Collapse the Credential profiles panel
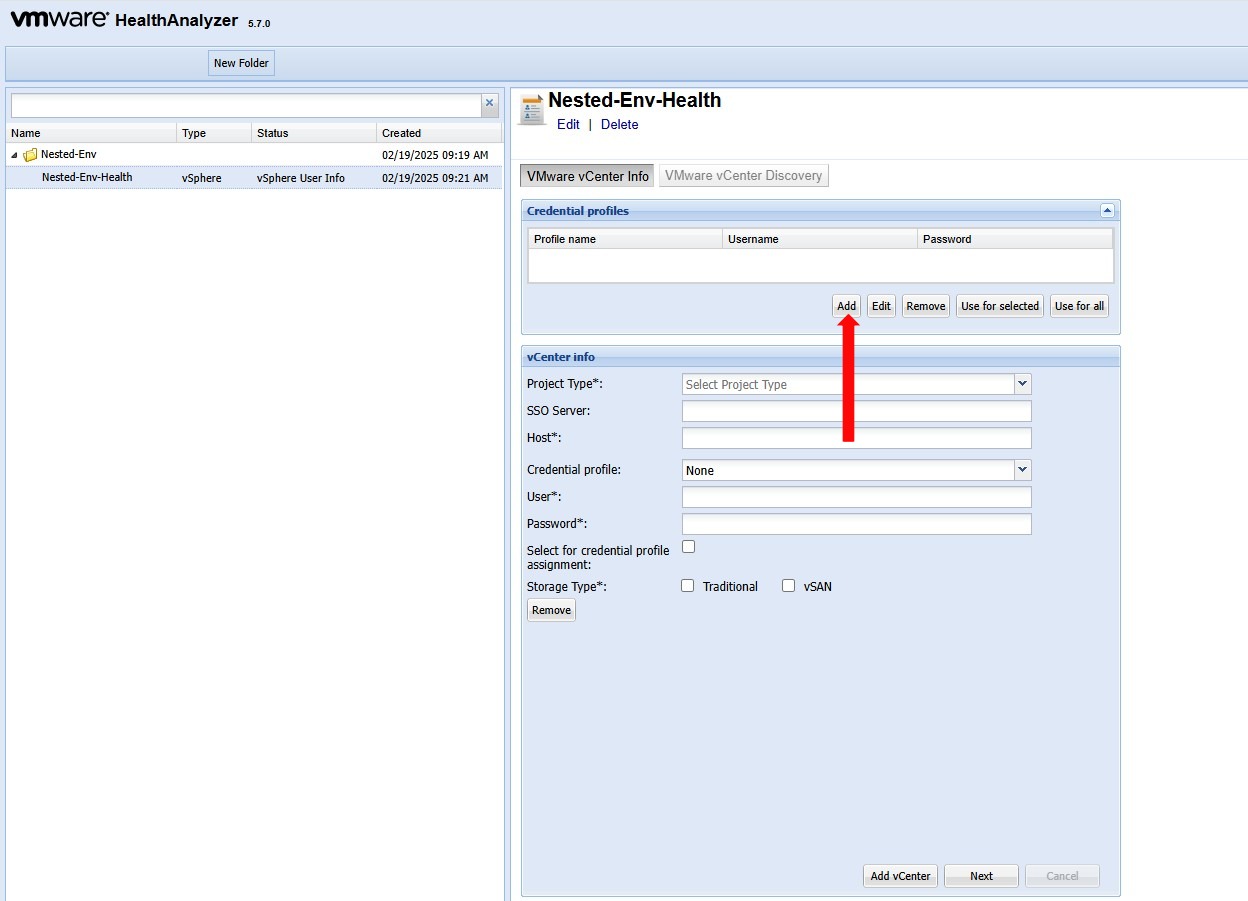Viewport: 1248px width, 901px height. pyautogui.click(x=1107, y=210)
